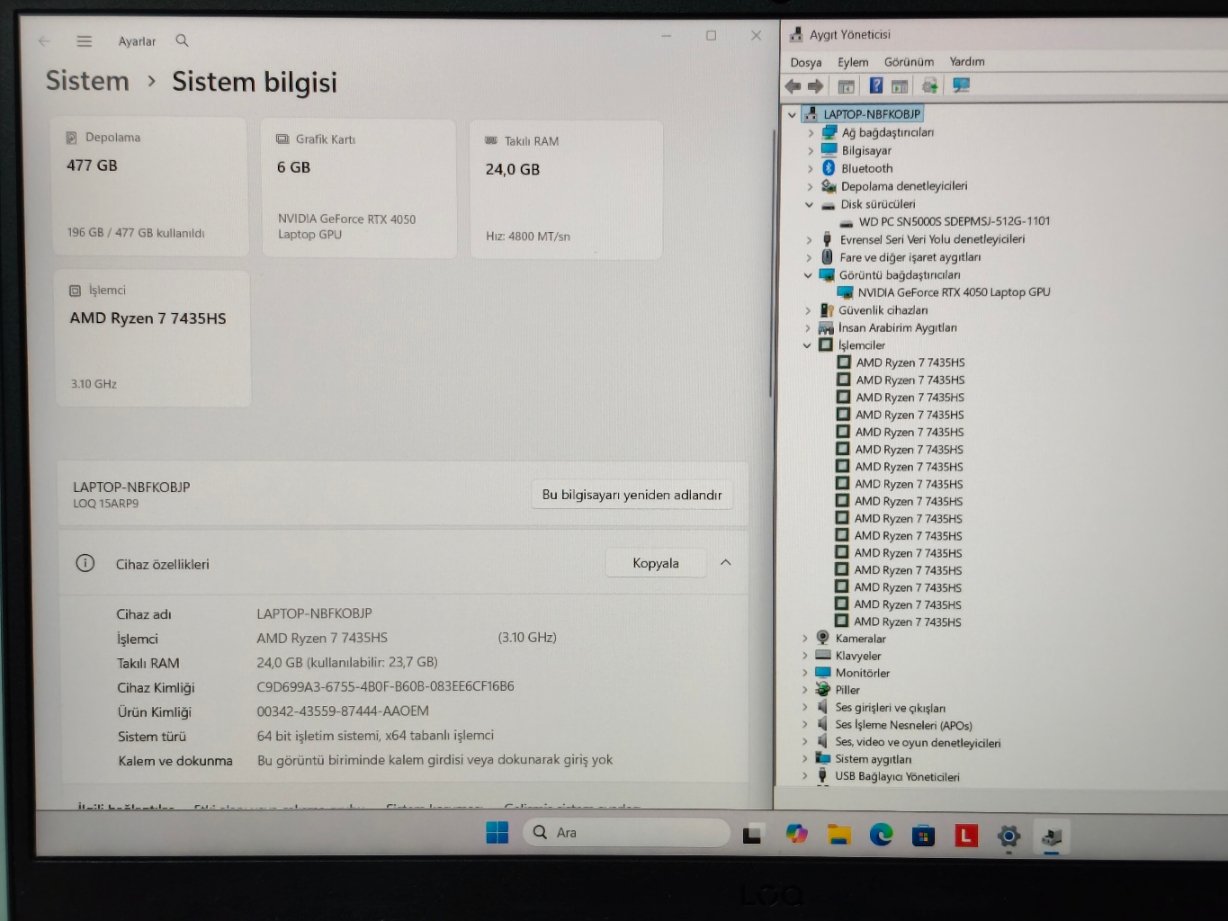Collapse the Görüntü bağdaştırıcıları category
This screenshot has height=921, width=1228.
tap(809, 275)
